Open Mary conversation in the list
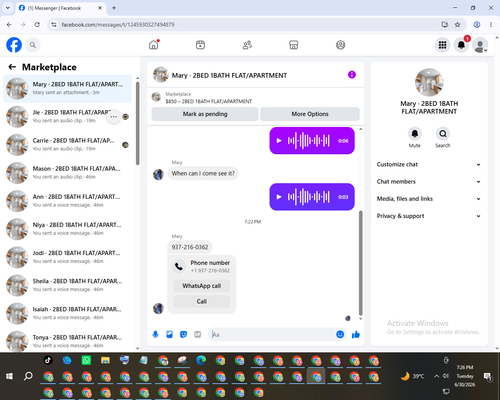This screenshot has height=400, width=500. (x=68, y=89)
